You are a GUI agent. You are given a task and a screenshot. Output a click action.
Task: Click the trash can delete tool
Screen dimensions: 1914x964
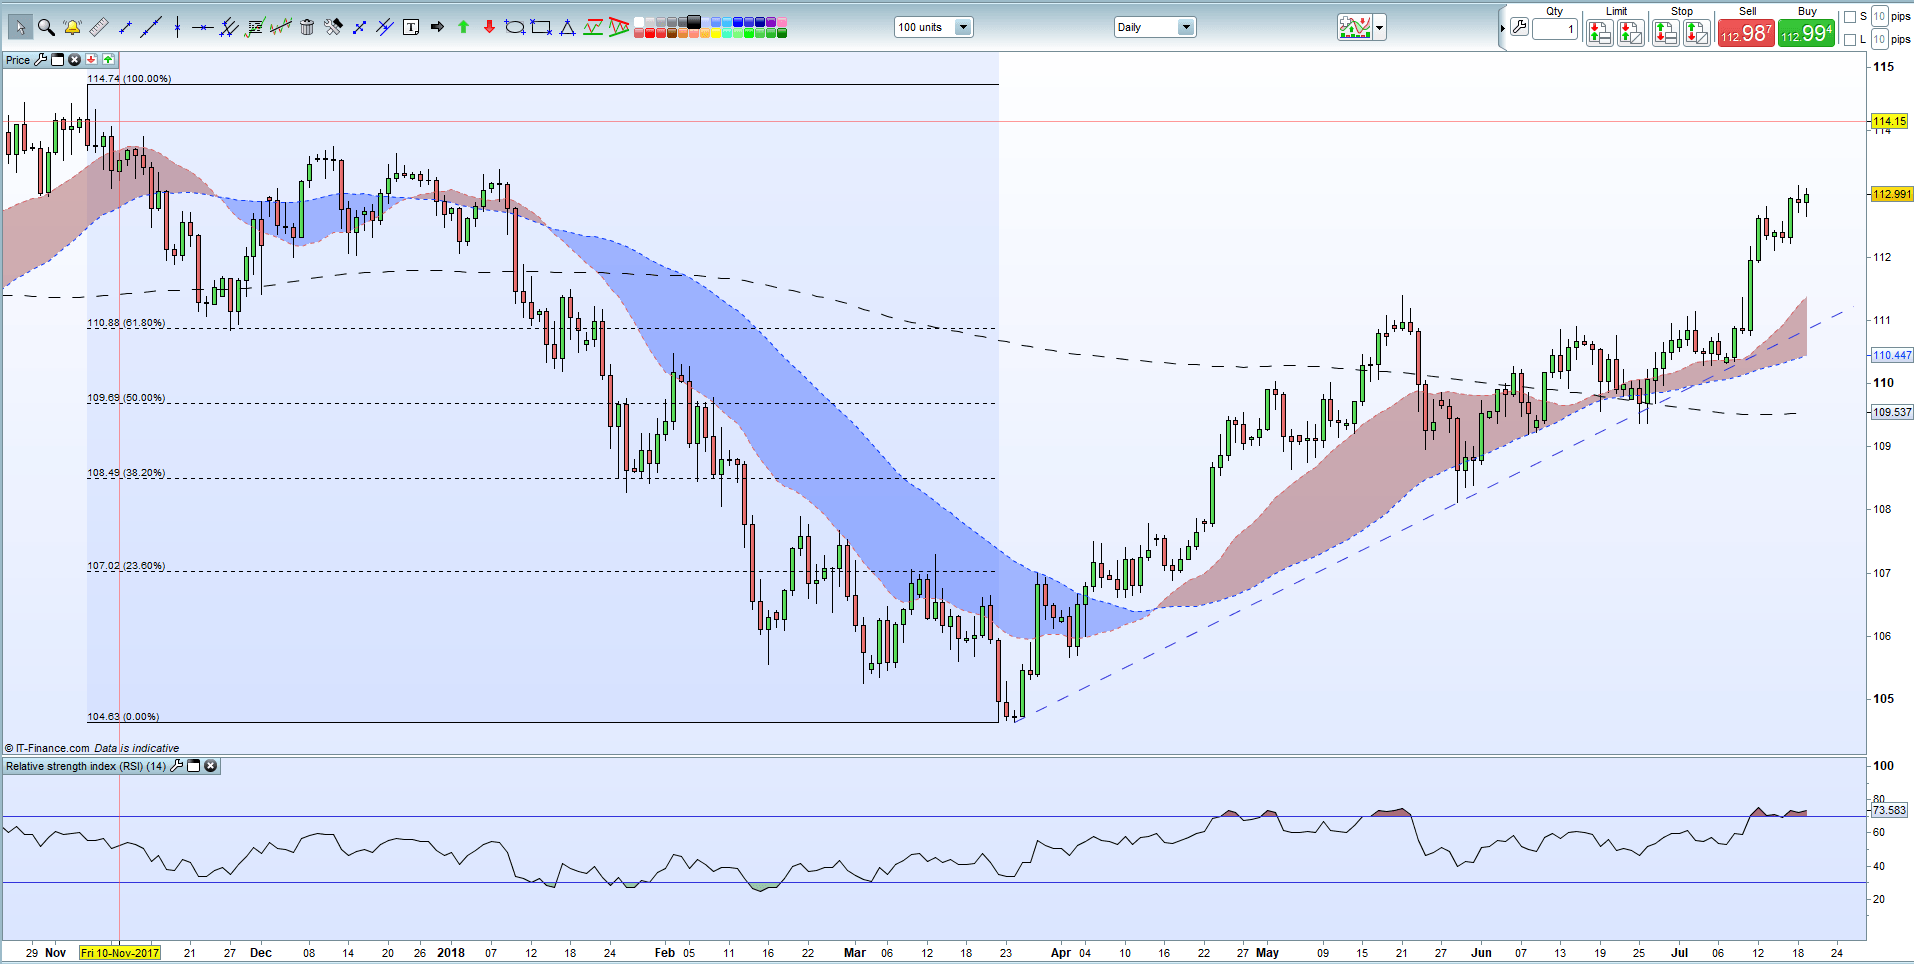(307, 27)
